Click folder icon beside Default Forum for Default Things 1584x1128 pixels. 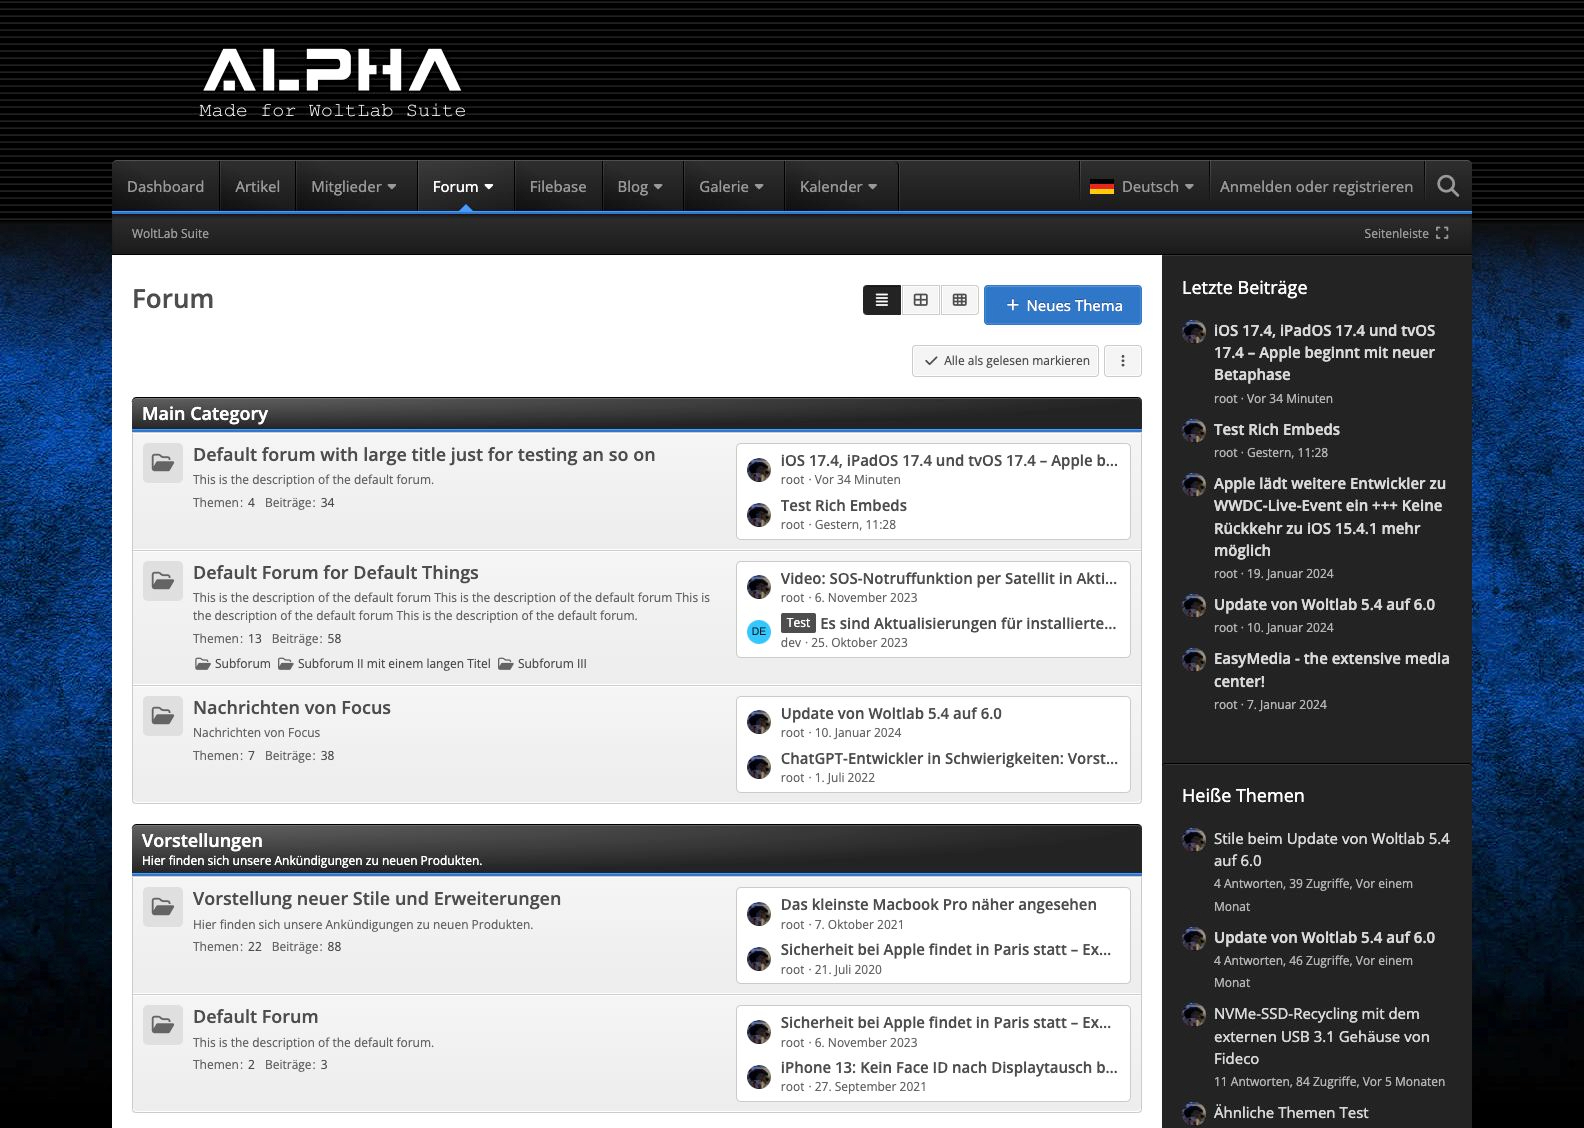(x=162, y=581)
